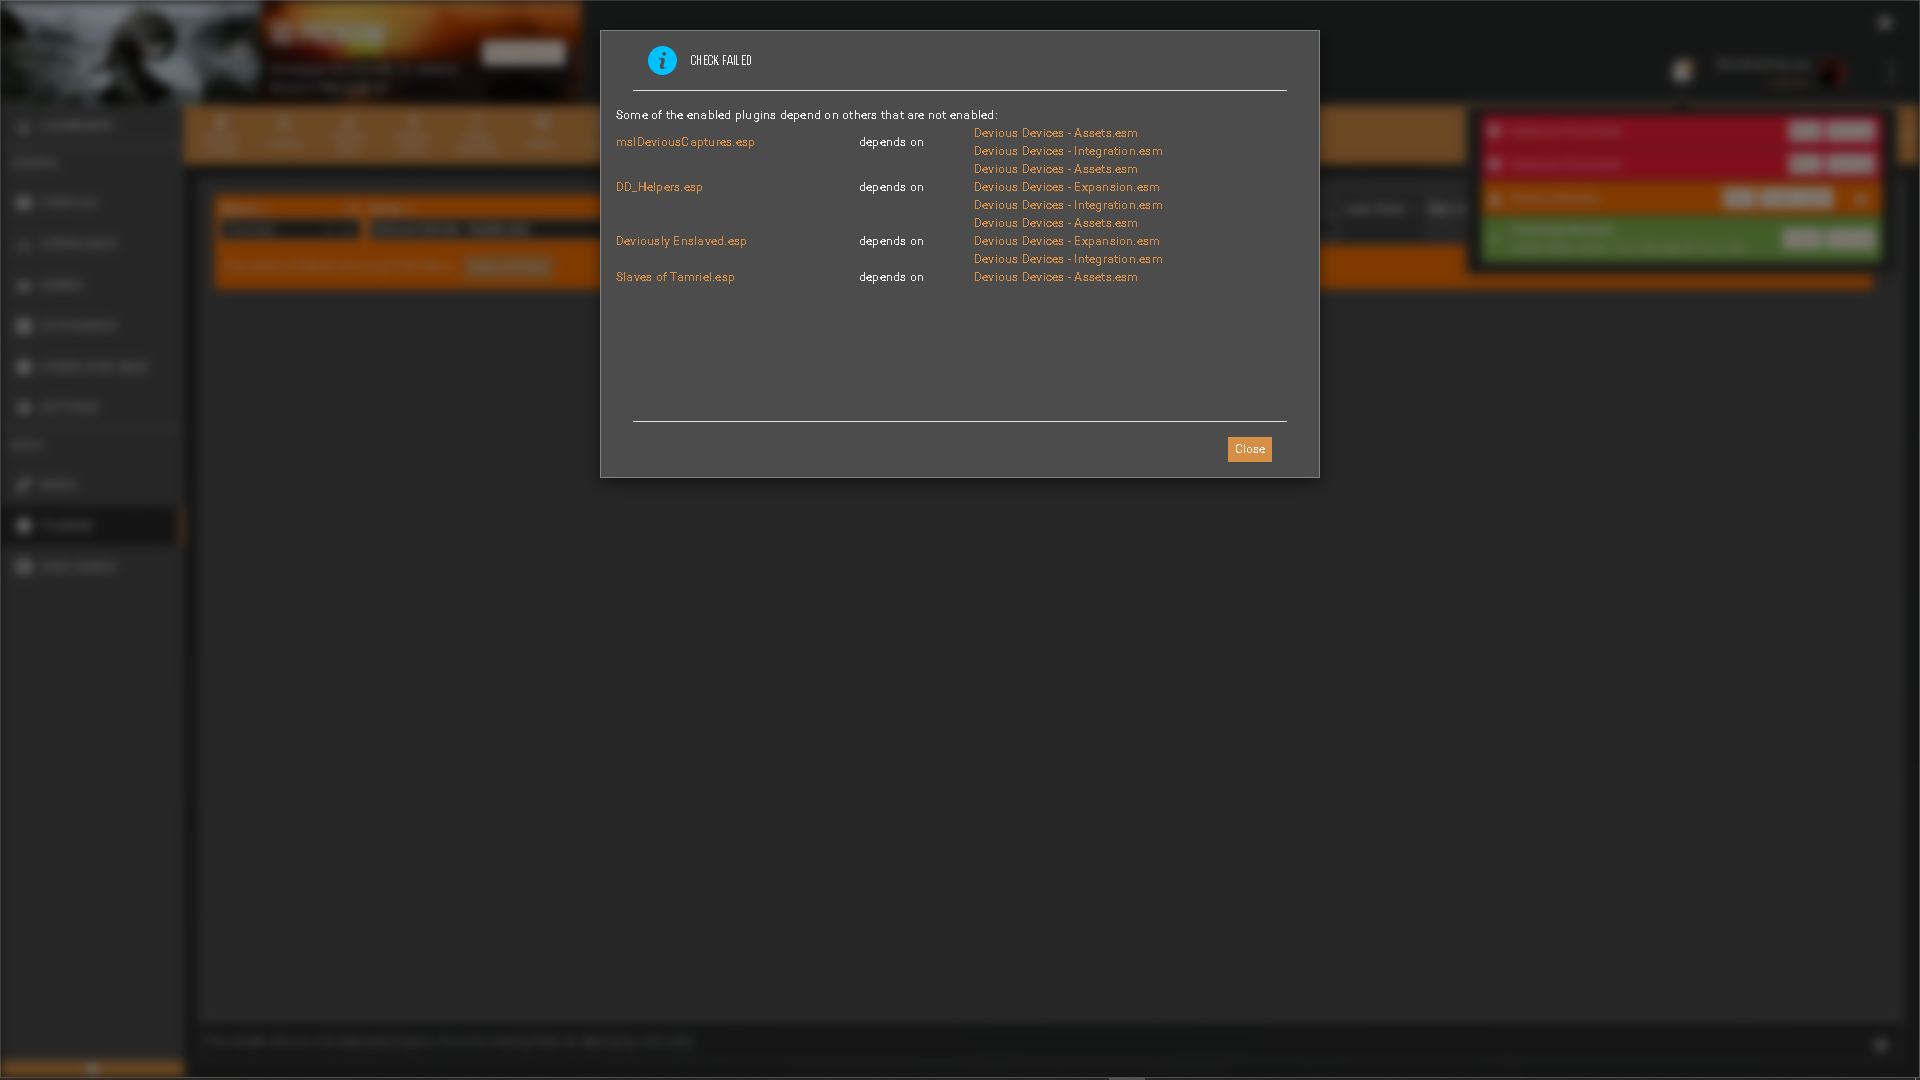Select Assets.esm dependency of Deviously Enslaved.esp
This screenshot has width=1920, height=1080.
click(1055, 223)
